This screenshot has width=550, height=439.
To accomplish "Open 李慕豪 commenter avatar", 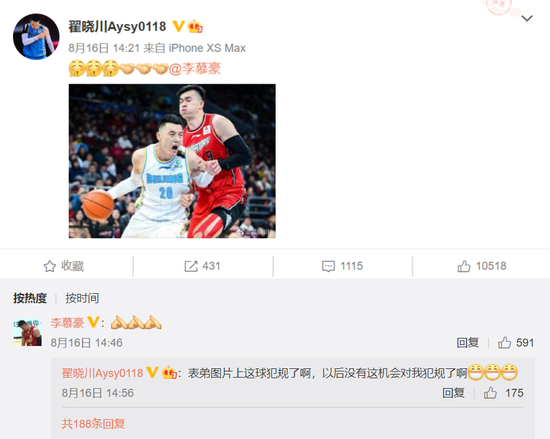I will pyautogui.click(x=28, y=332).
